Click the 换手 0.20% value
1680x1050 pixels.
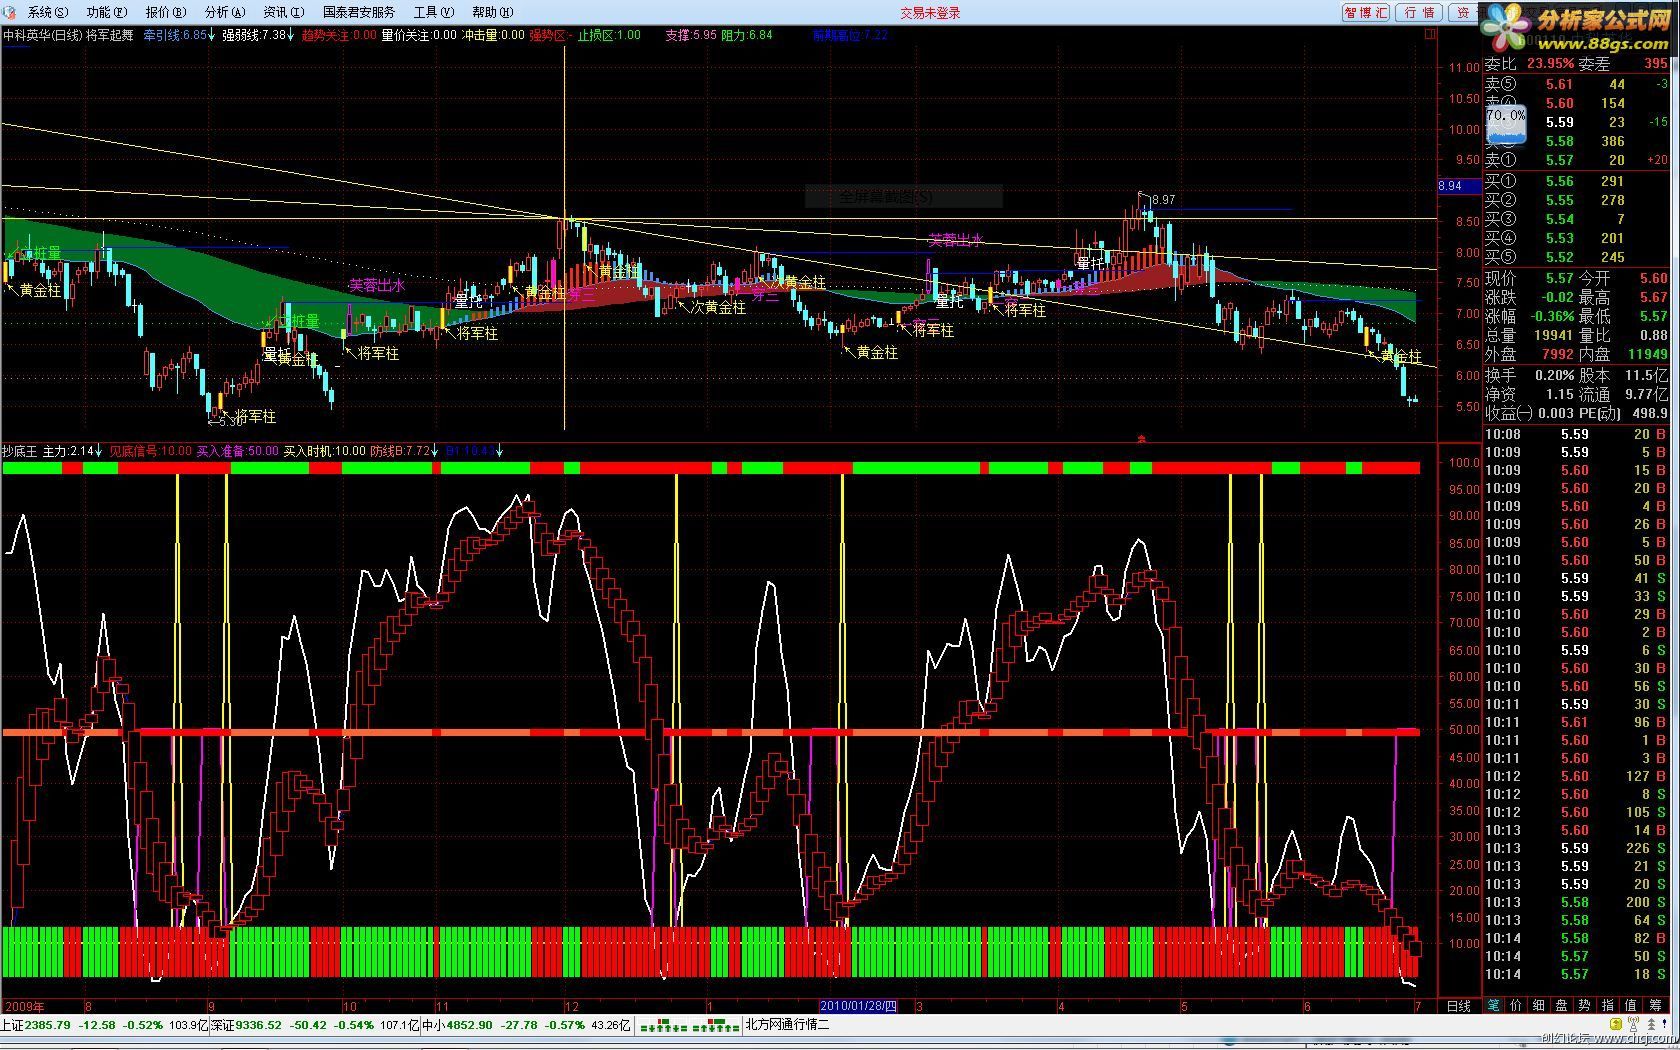click(1554, 375)
